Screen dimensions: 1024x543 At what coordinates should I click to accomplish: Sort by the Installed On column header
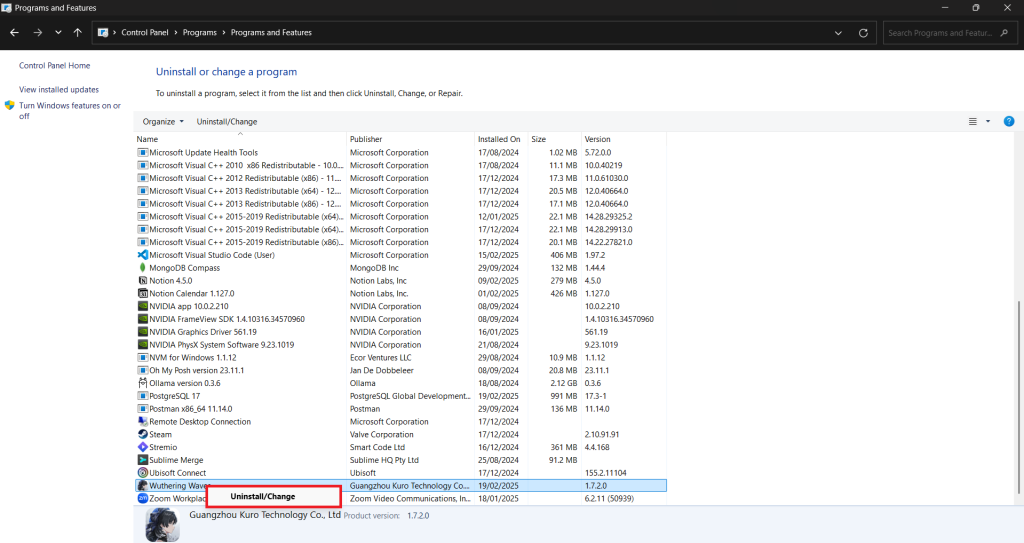501,139
